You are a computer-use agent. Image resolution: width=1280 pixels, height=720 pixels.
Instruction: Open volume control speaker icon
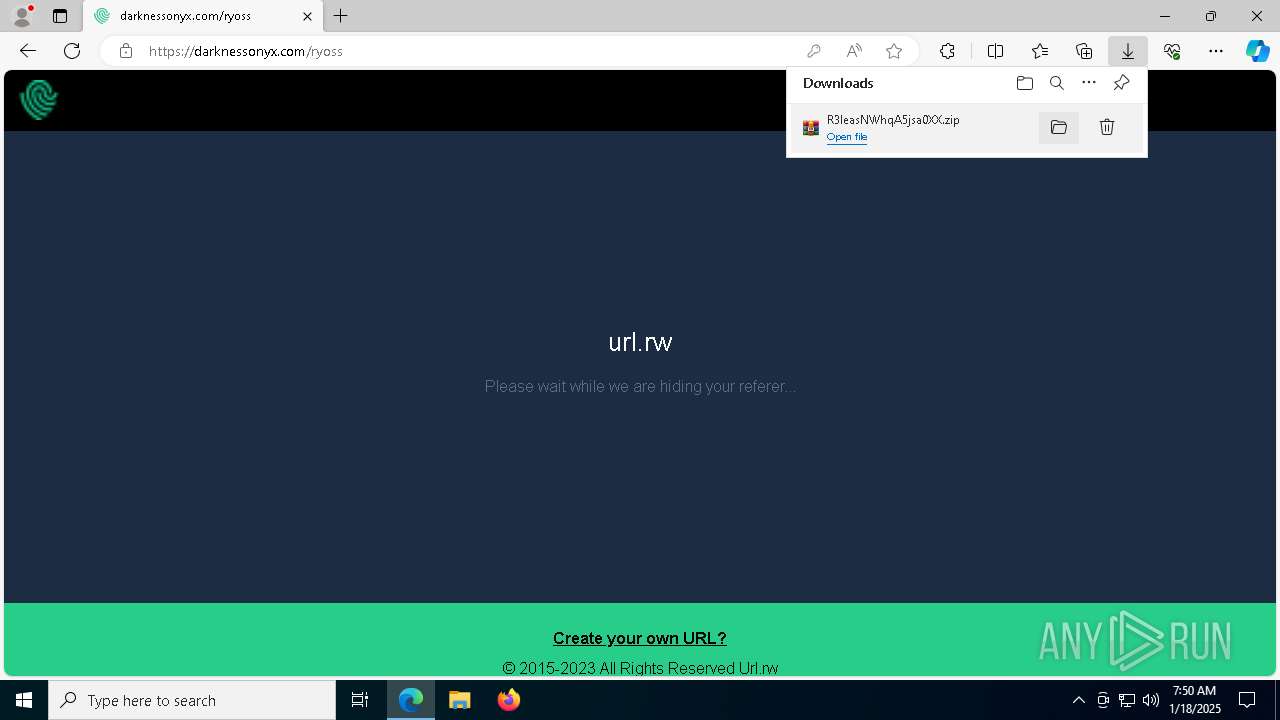pyautogui.click(x=1151, y=700)
